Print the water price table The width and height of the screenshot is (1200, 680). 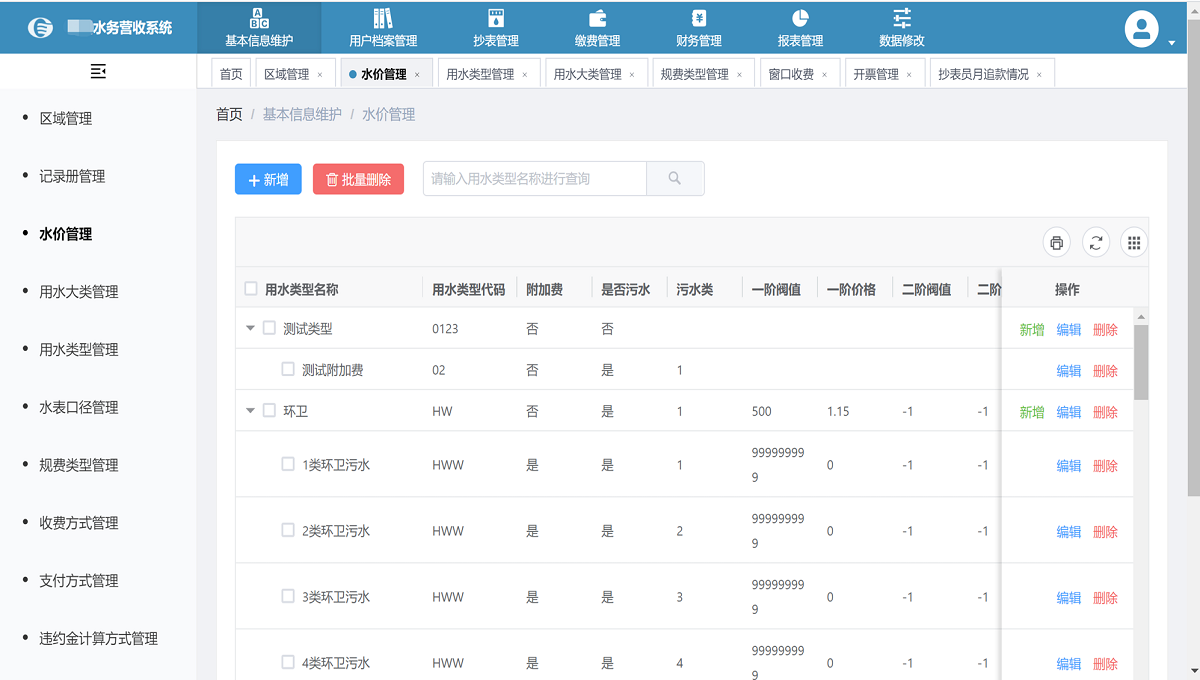[1056, 242]
